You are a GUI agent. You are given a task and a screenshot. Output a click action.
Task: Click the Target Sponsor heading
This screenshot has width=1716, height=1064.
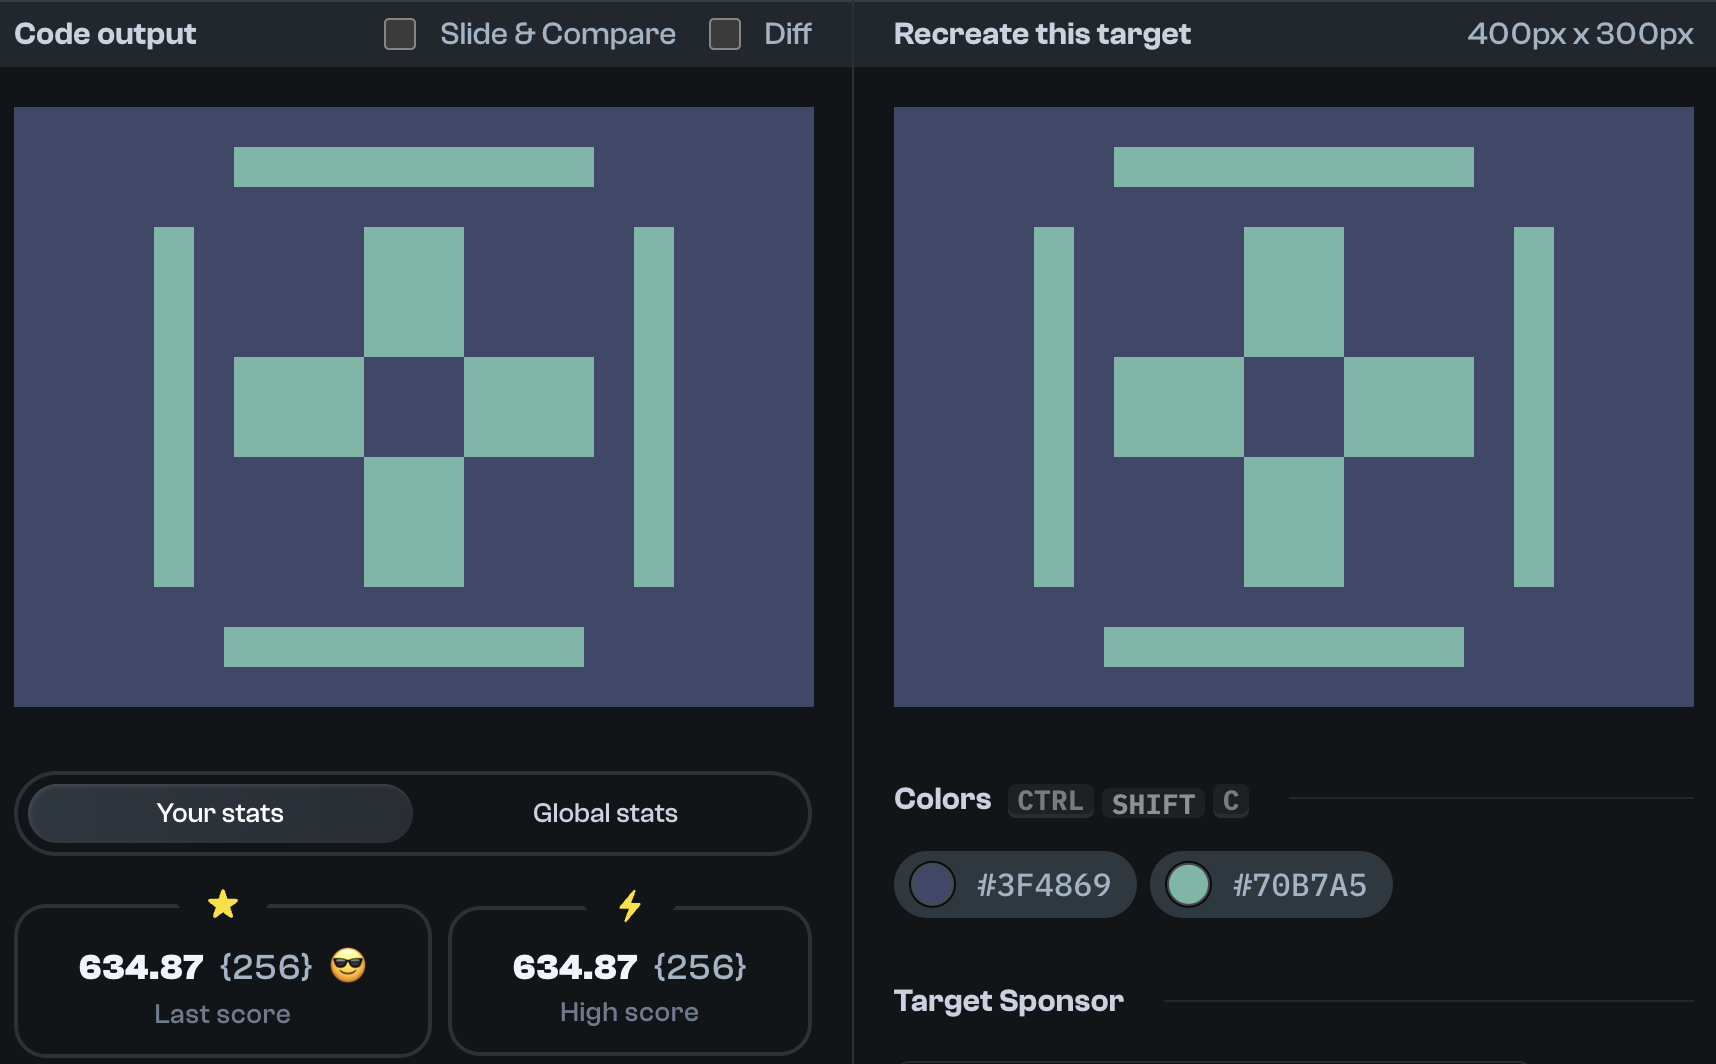click(1009, 1000)
